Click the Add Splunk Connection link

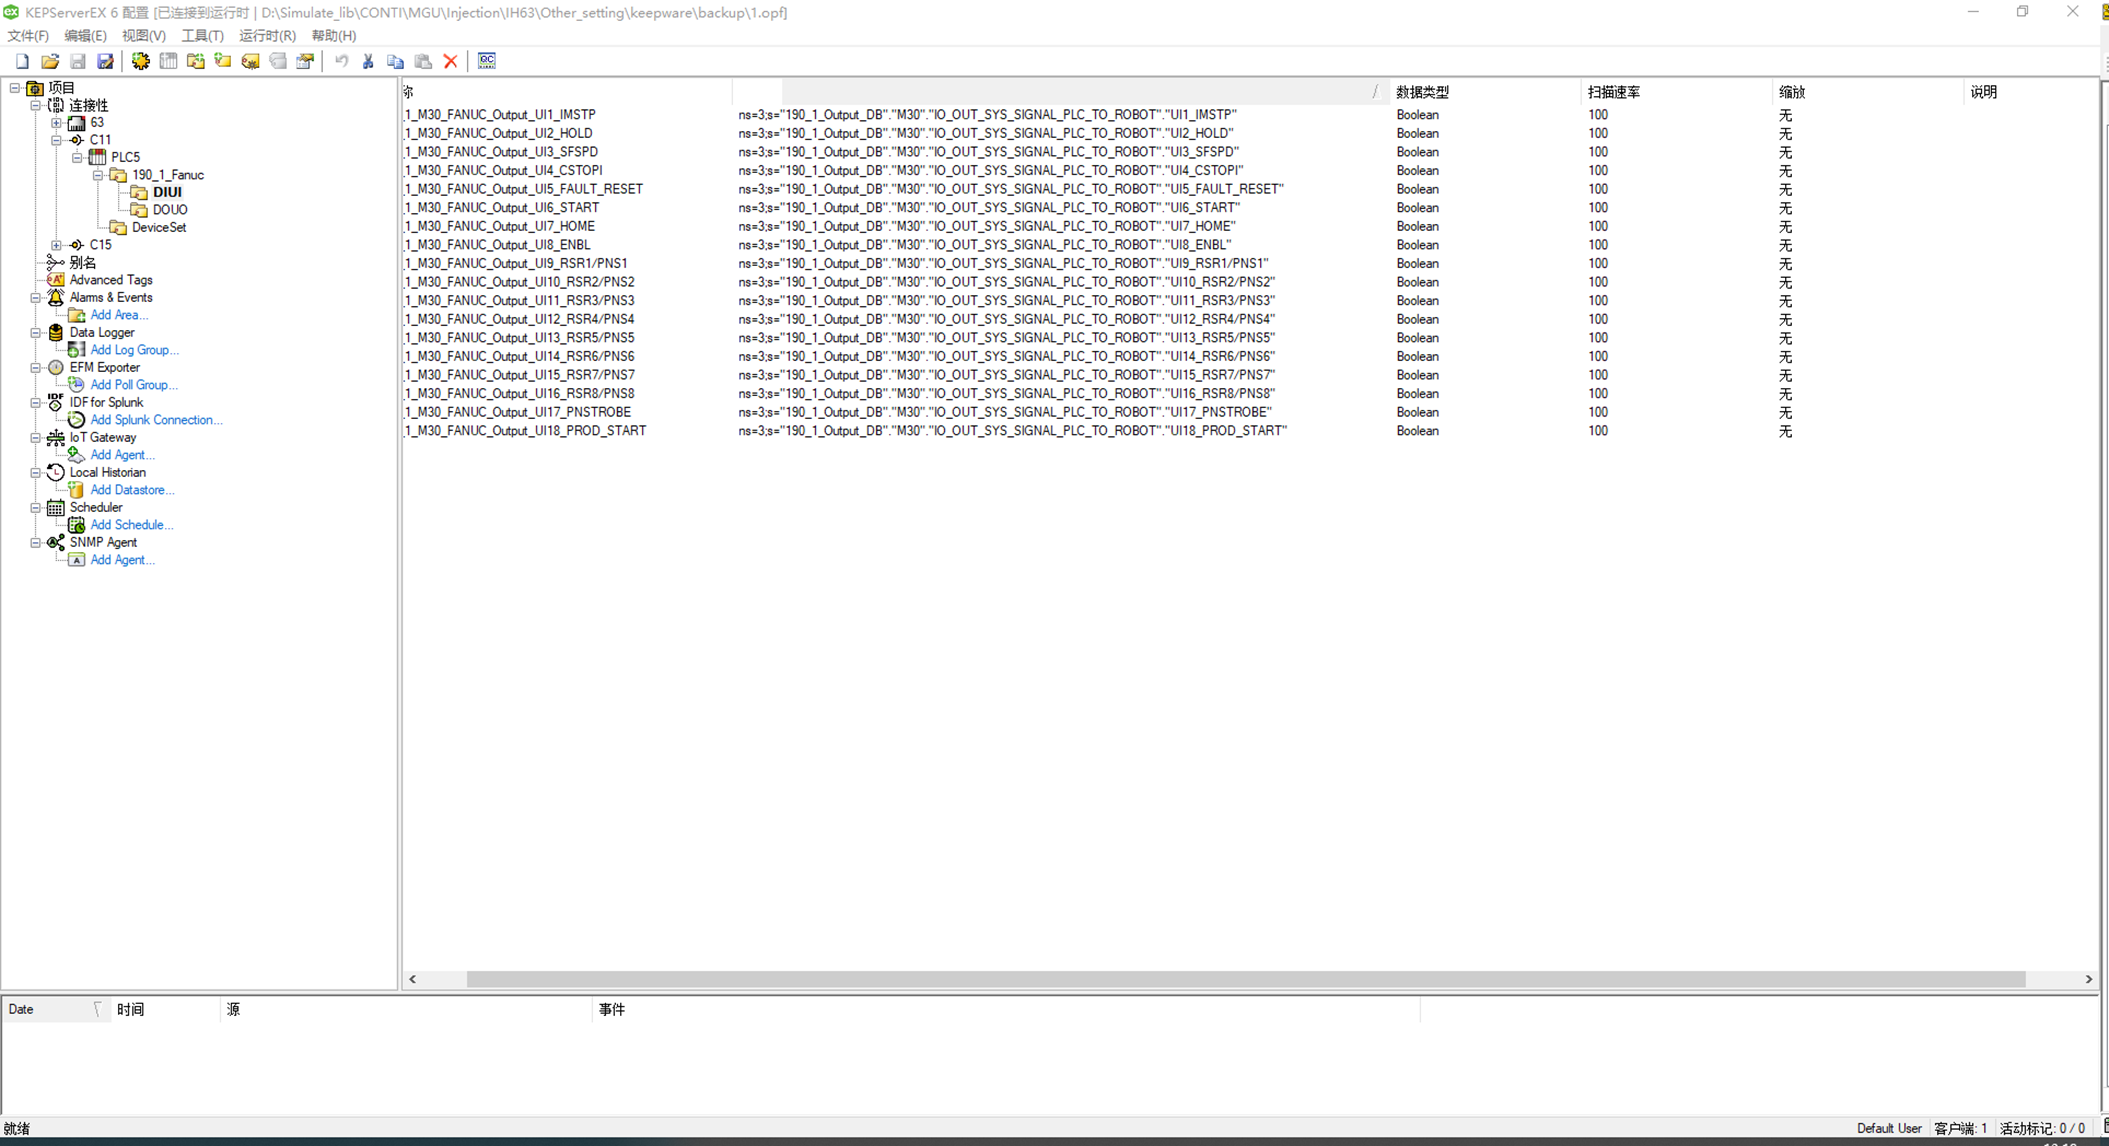point(156,420)
